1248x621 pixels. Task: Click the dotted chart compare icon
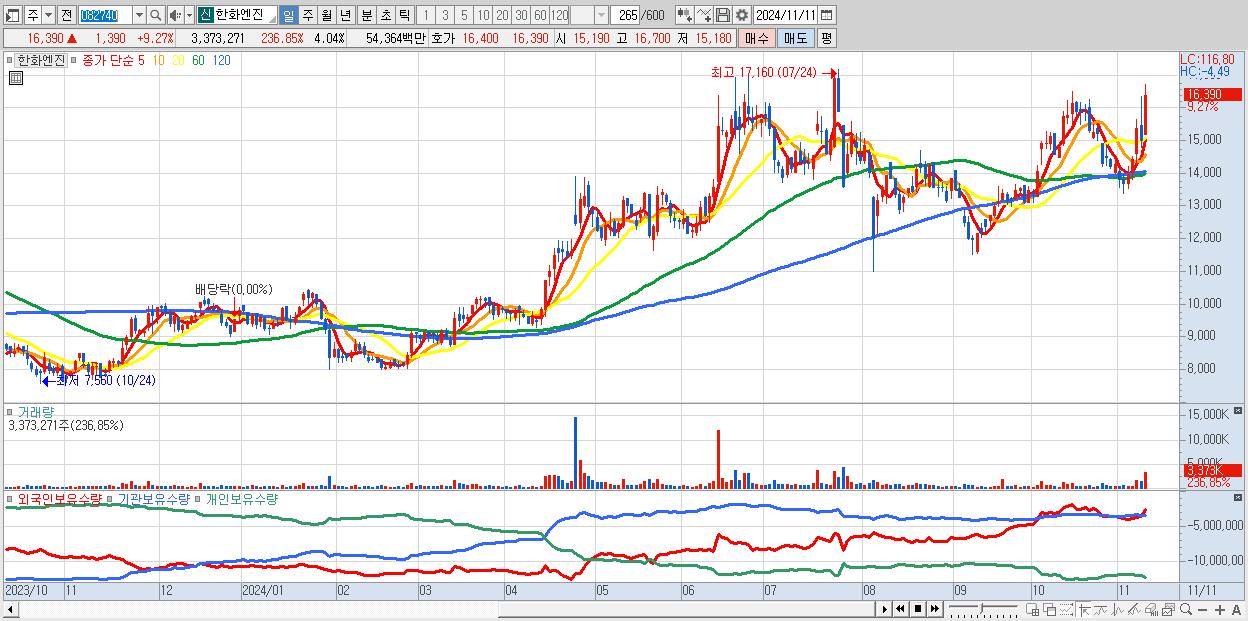(x=1066, y=610)
